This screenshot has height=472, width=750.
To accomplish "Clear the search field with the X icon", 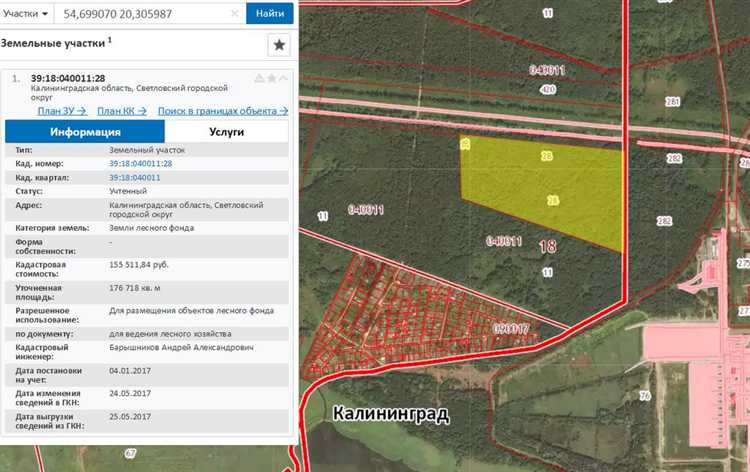I will click(235, 13).
